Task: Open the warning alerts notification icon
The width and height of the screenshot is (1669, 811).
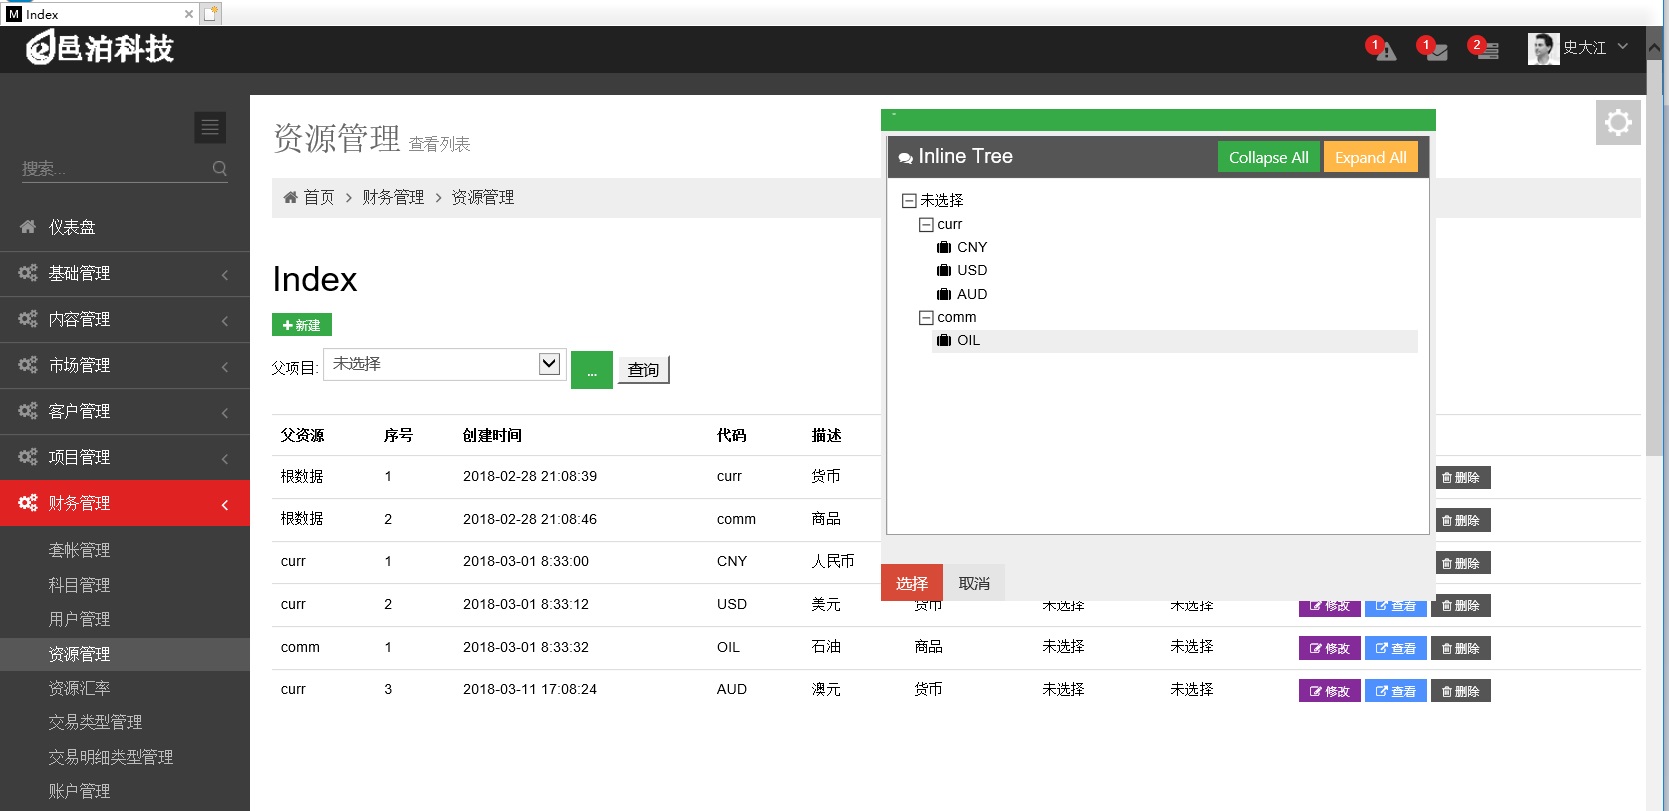Action: pos(1384,50)
